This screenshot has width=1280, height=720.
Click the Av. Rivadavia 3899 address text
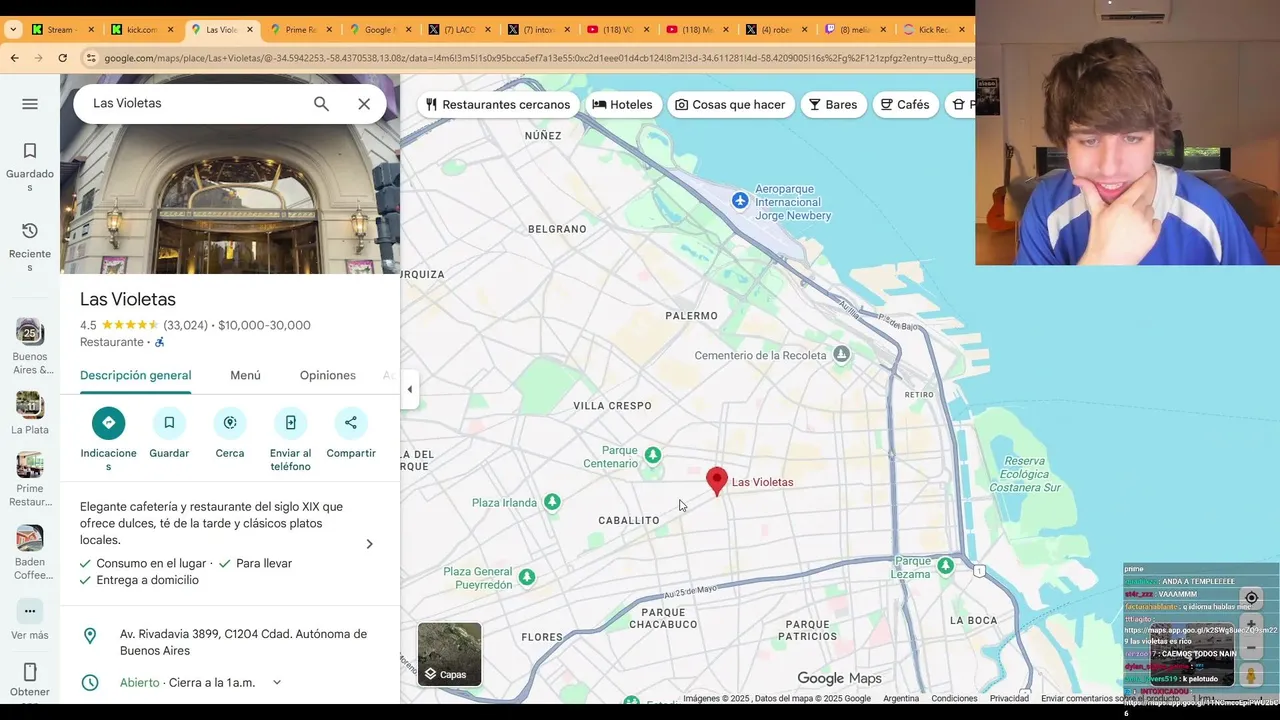243,642
